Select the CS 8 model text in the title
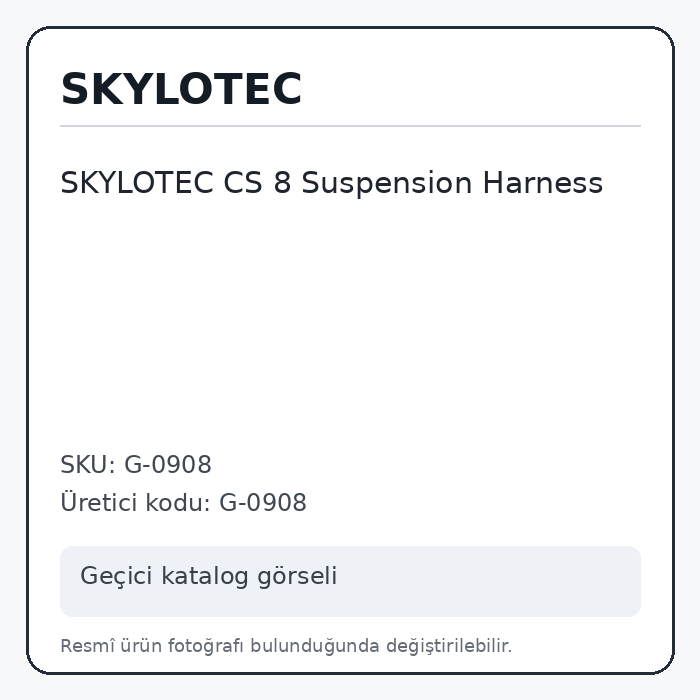Viewport: 700px width, 700px height. tap(257, 183)
